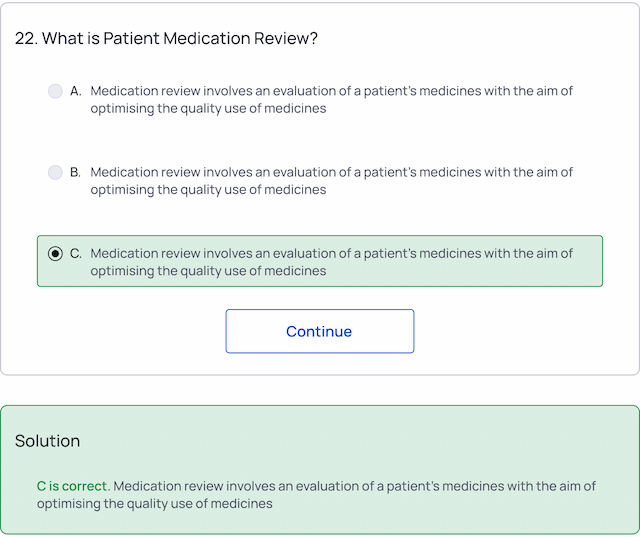
Task: Click the "A." option letter label
Action: coord(76,91)
